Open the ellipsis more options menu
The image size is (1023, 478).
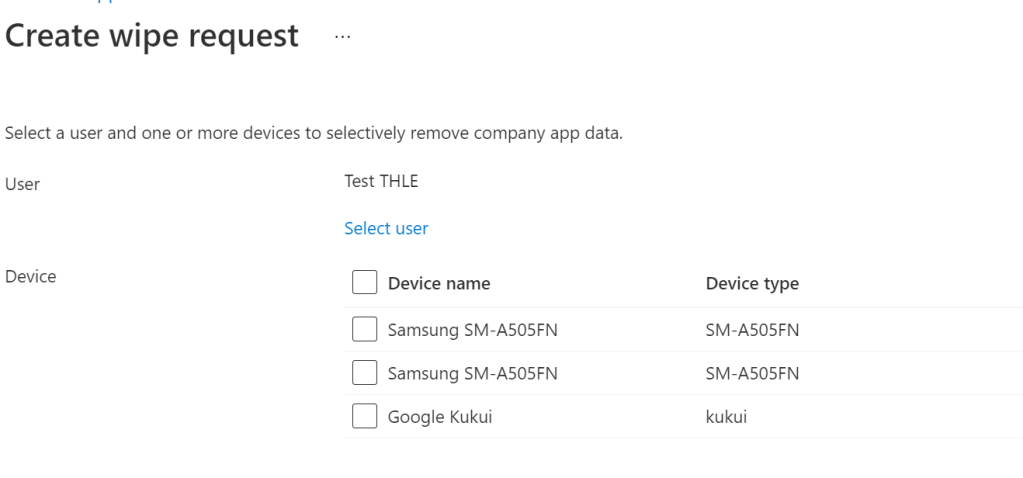click(343, 36)
